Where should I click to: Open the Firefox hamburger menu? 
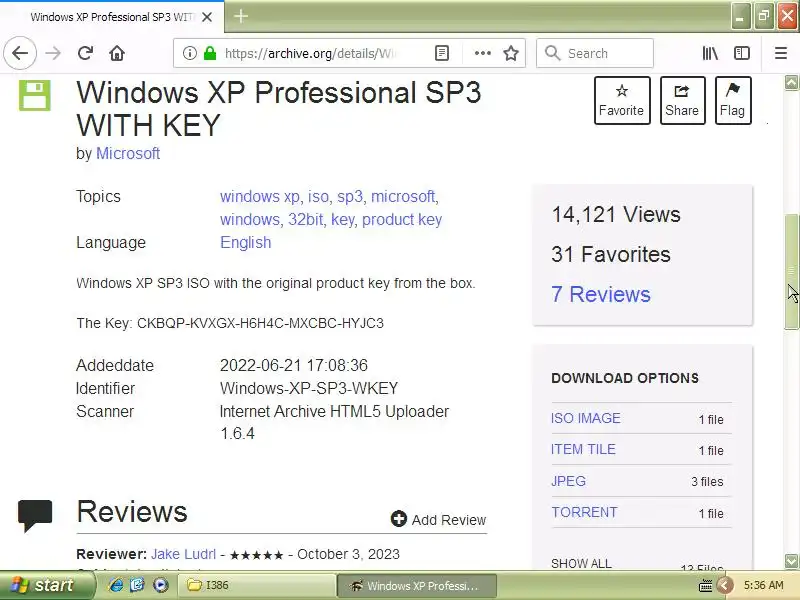[781, 53]
